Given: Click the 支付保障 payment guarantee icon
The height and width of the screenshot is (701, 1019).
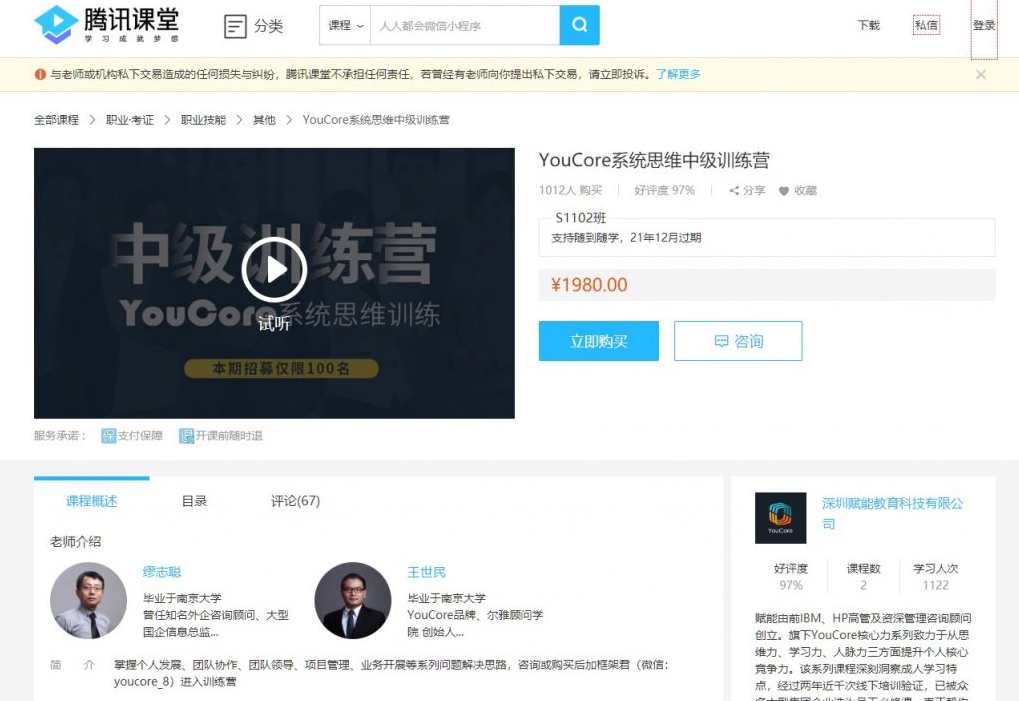Looking at the screenshot, I should point(110,435).
